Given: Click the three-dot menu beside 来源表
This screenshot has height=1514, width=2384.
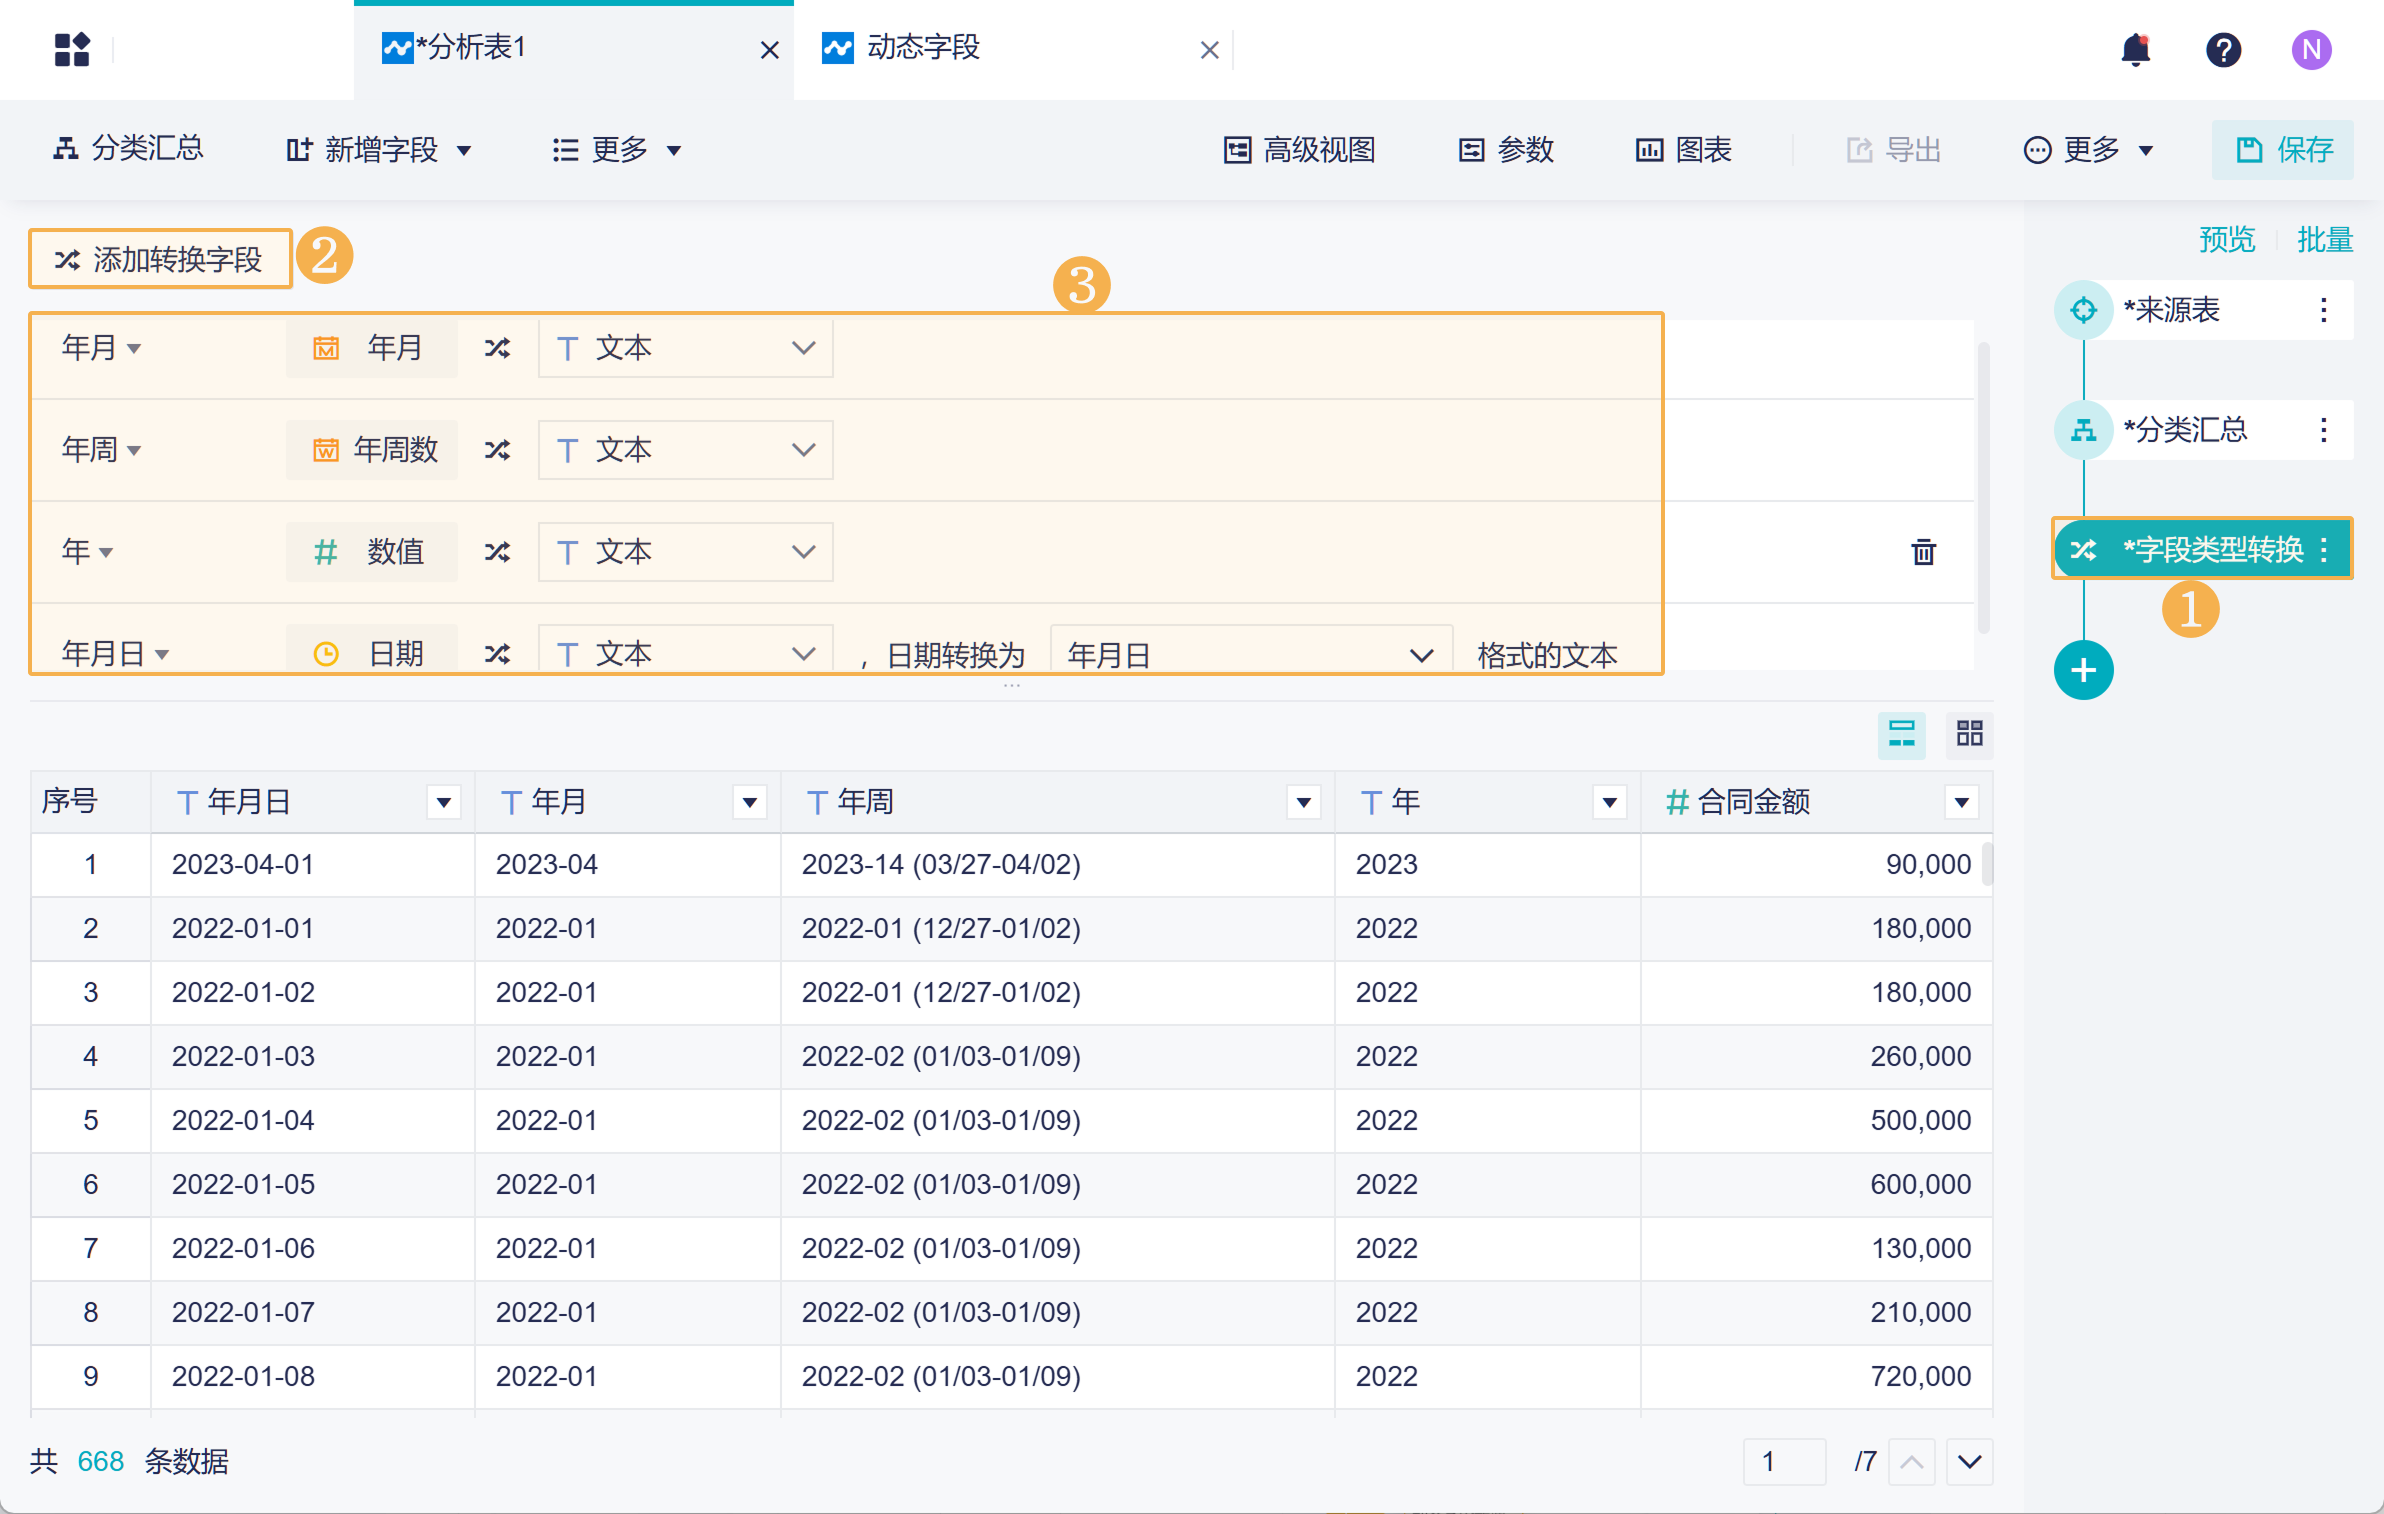Looking at the screenshot, I should pos(2323,310).
